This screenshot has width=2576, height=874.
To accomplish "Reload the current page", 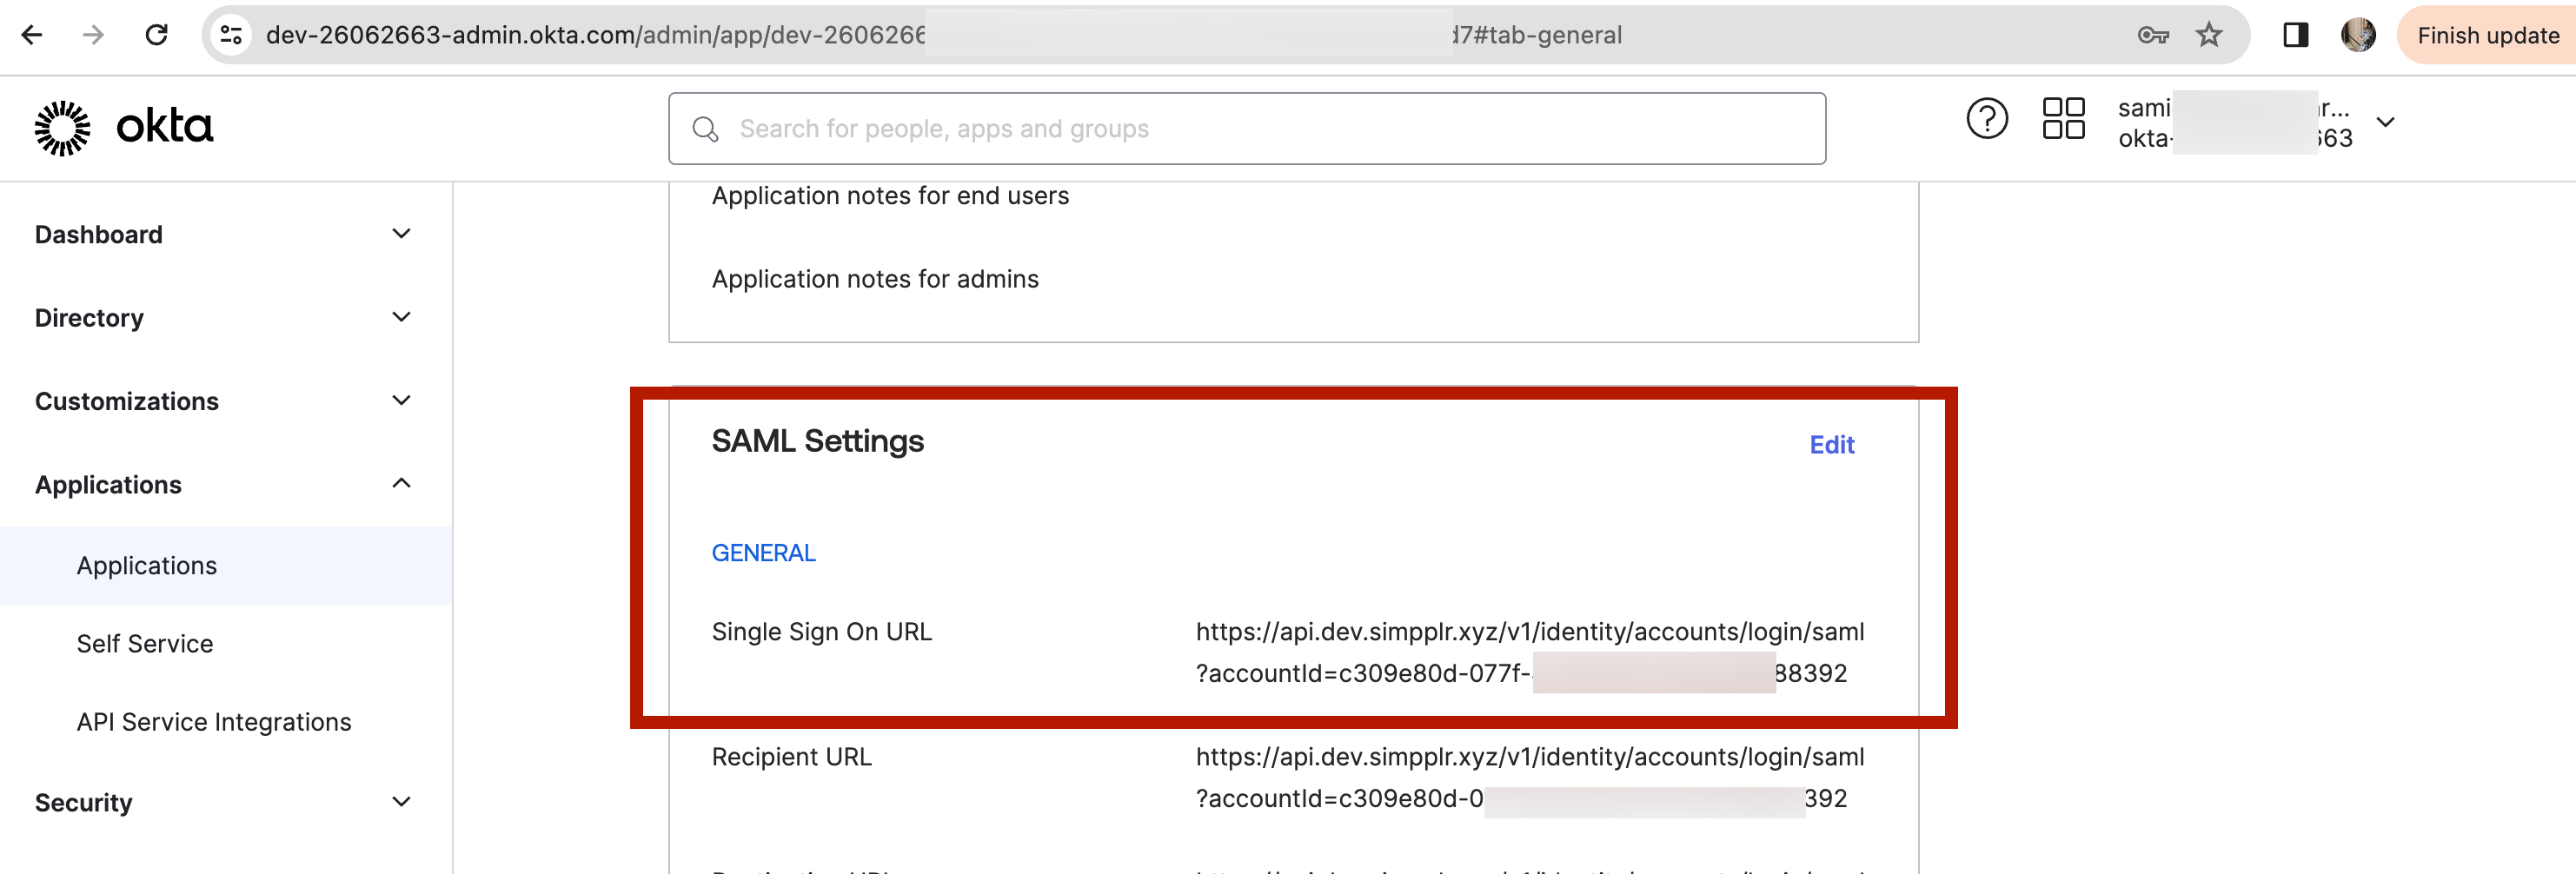I will (157, 34).
